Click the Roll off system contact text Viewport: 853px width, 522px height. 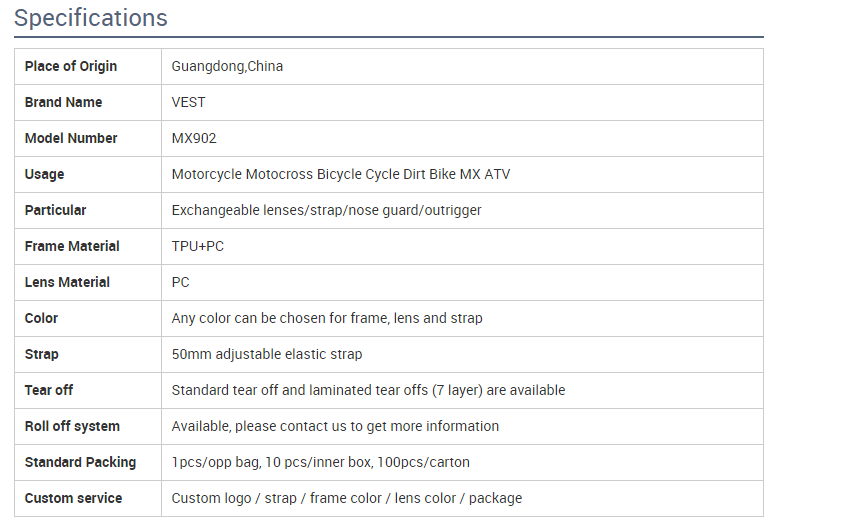coord(335,426)
